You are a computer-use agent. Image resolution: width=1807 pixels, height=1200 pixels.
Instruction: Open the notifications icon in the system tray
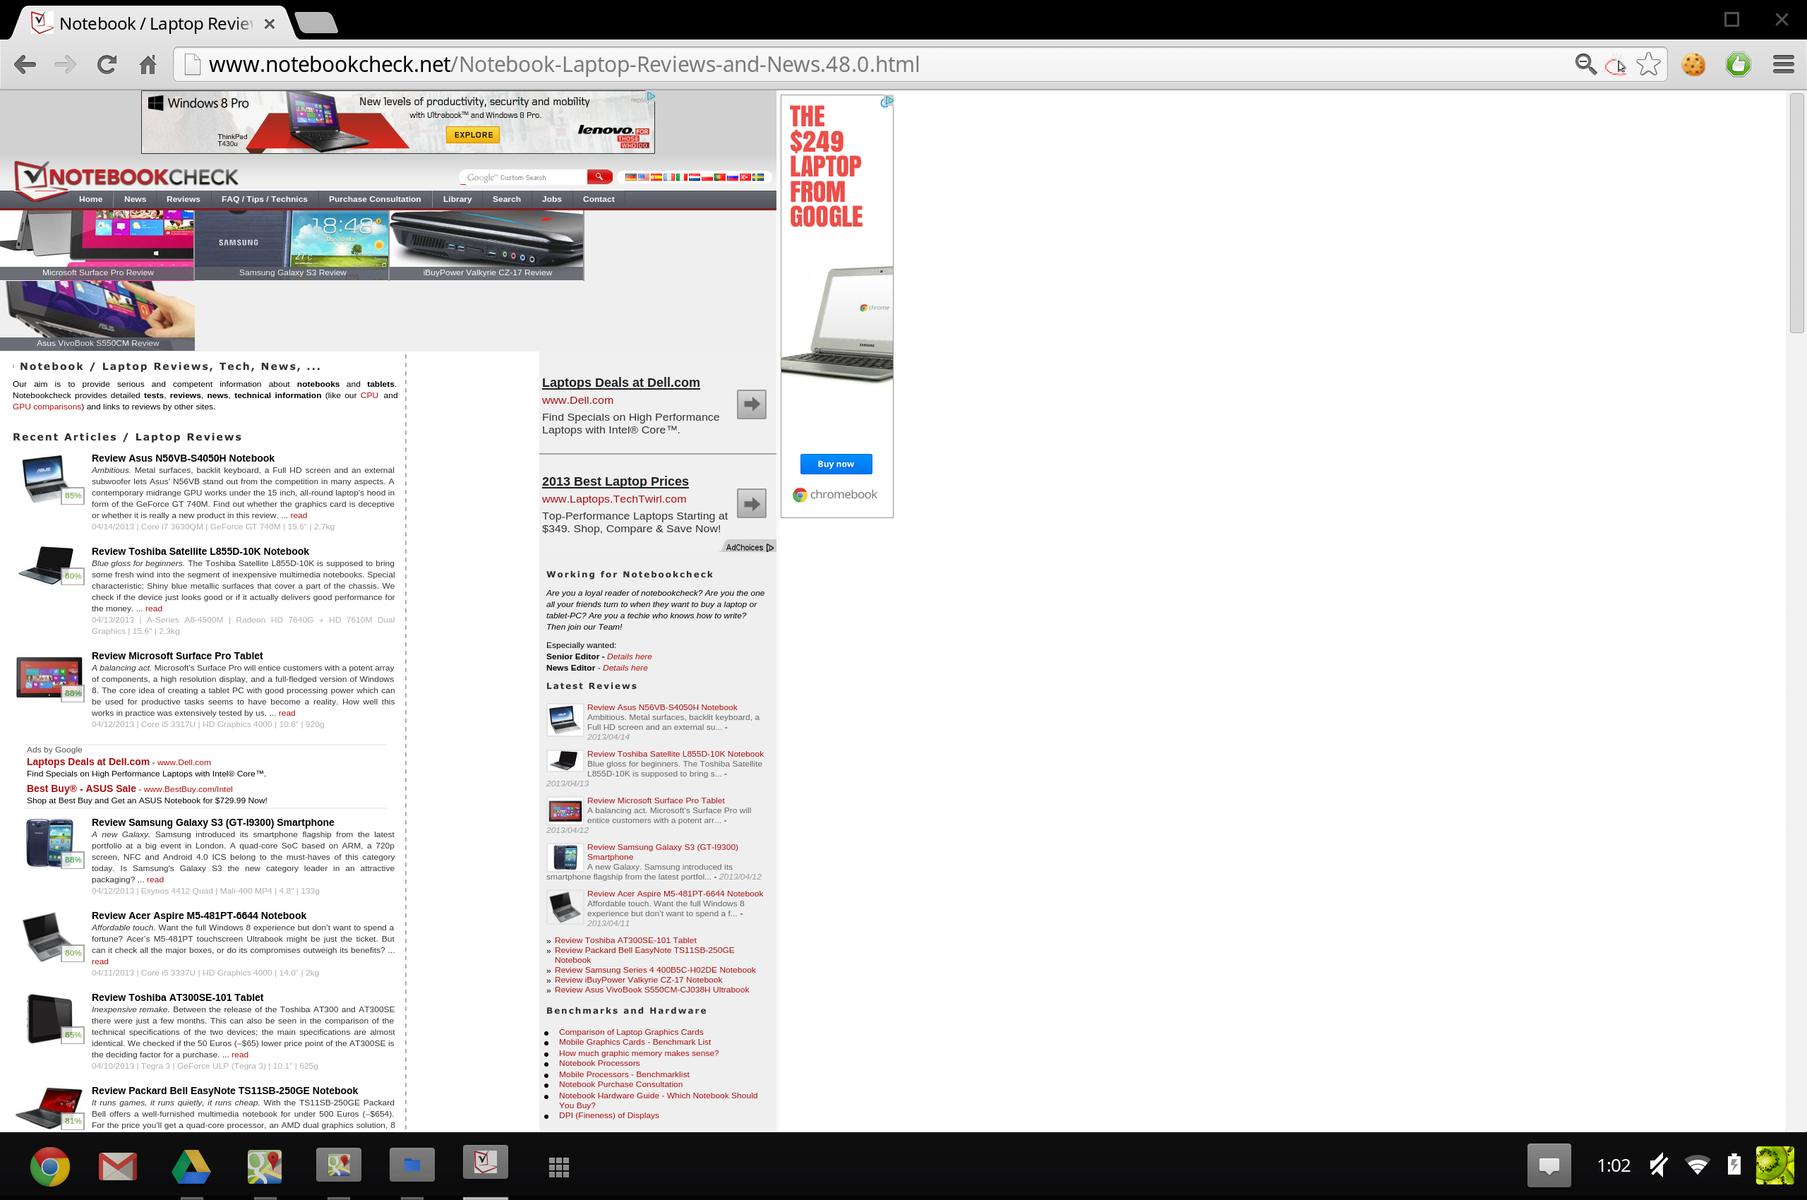click(1549, 1165)
